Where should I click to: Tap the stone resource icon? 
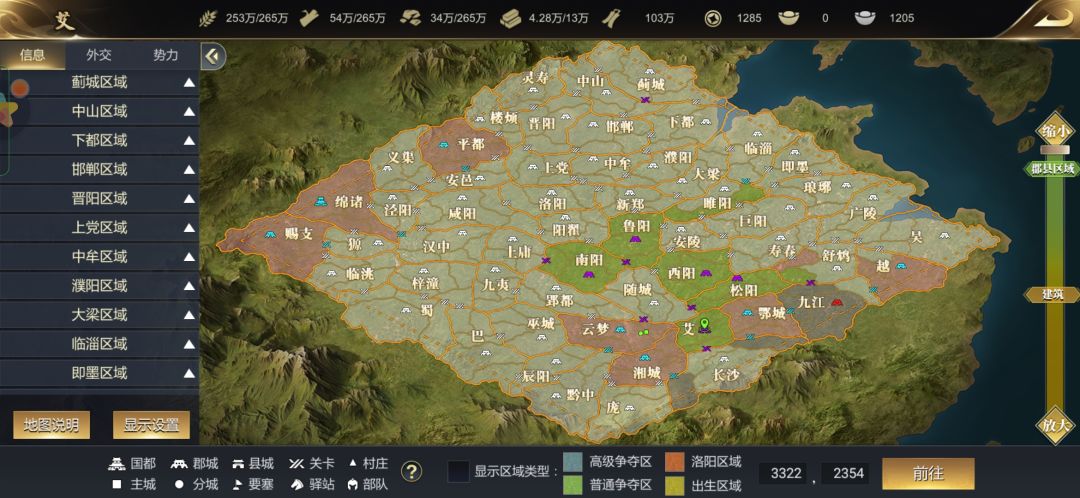pos(411,18)
